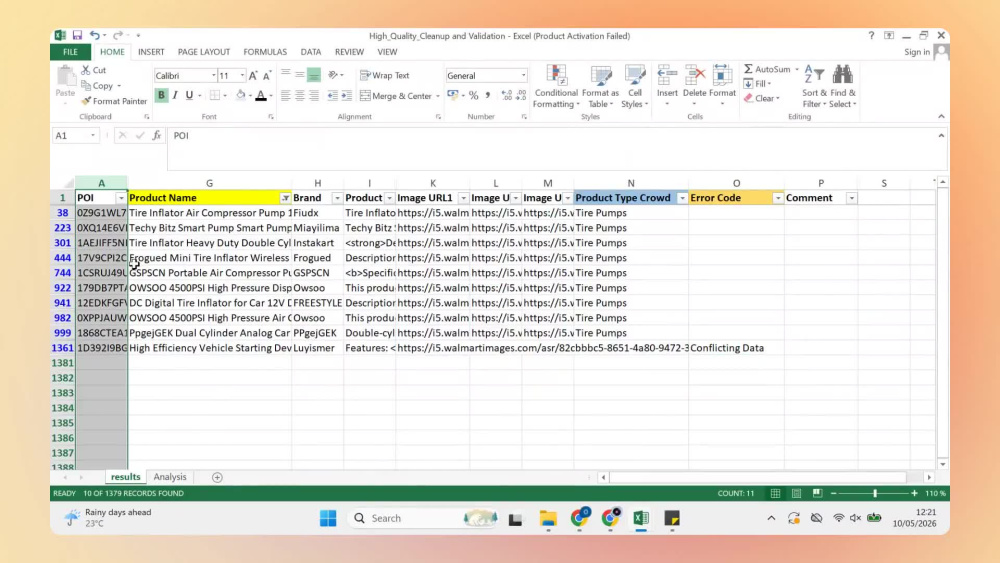The height and width of the screenshot is (563, 1000).
Task: Open Format as Table
Action: pyautogui.click(x=600, y=87)
